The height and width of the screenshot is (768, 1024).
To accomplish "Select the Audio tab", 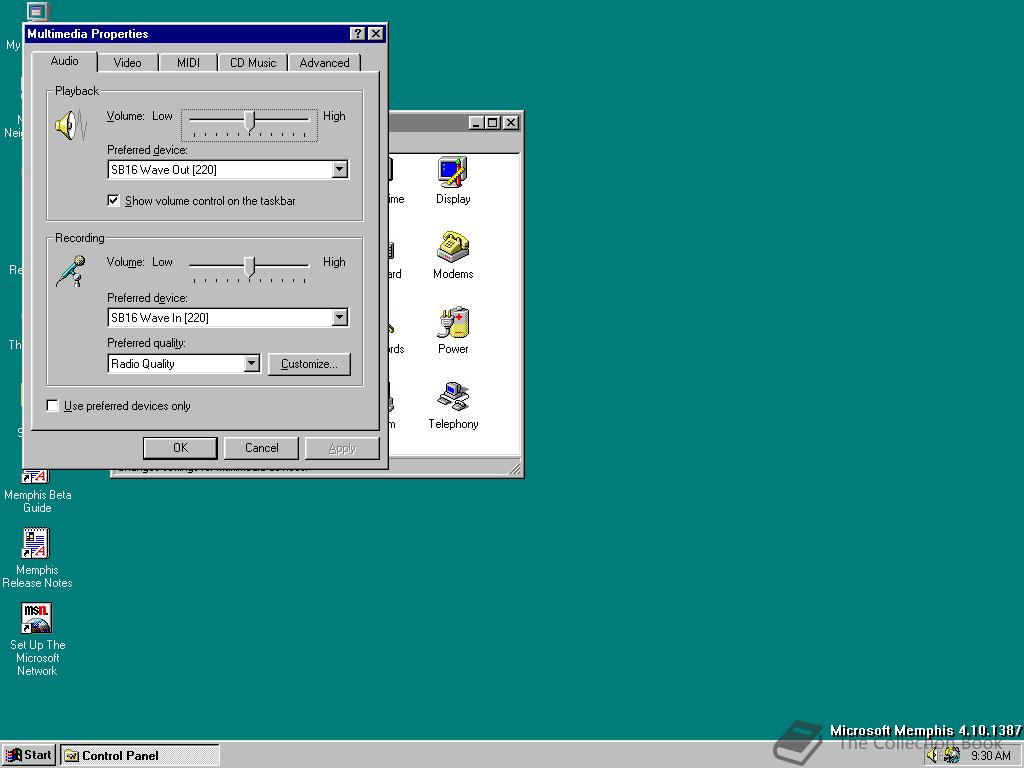I will 65,61.
